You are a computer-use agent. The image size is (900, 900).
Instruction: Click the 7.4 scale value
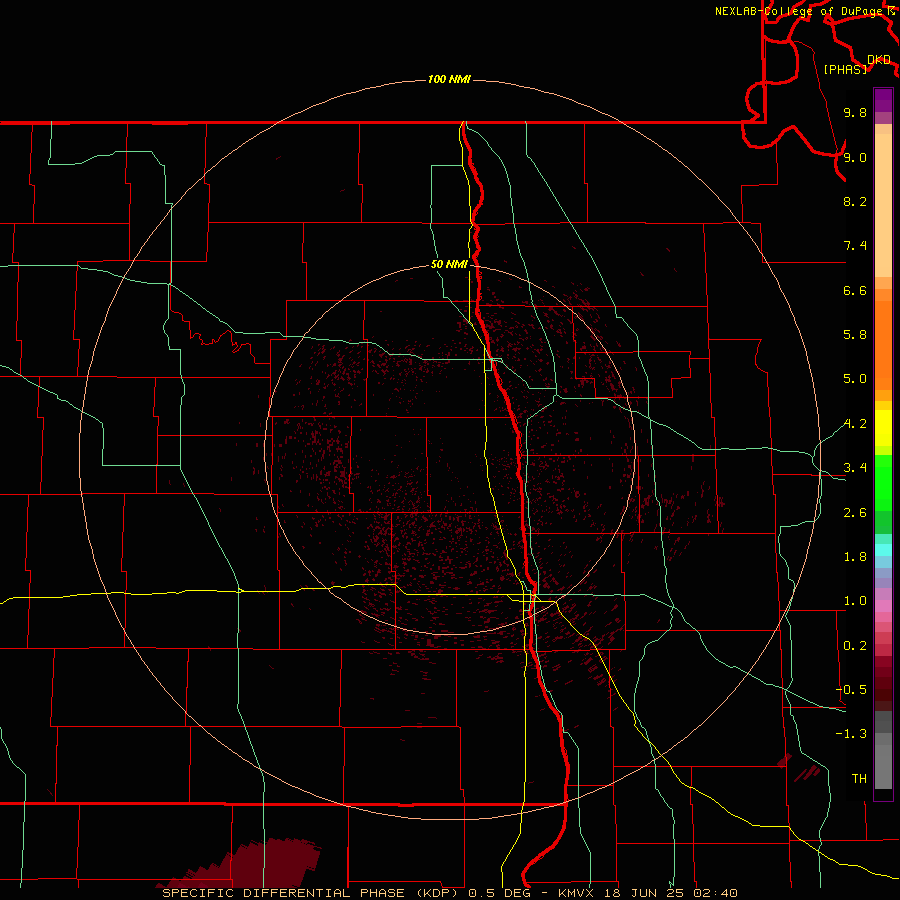(x=855, y=246)
